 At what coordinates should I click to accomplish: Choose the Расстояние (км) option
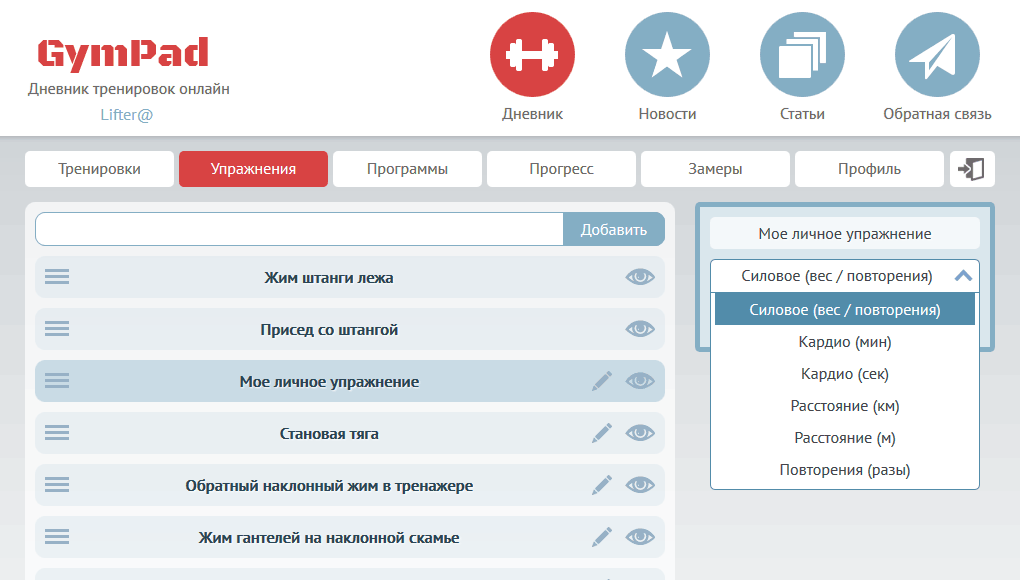[845, 406]
